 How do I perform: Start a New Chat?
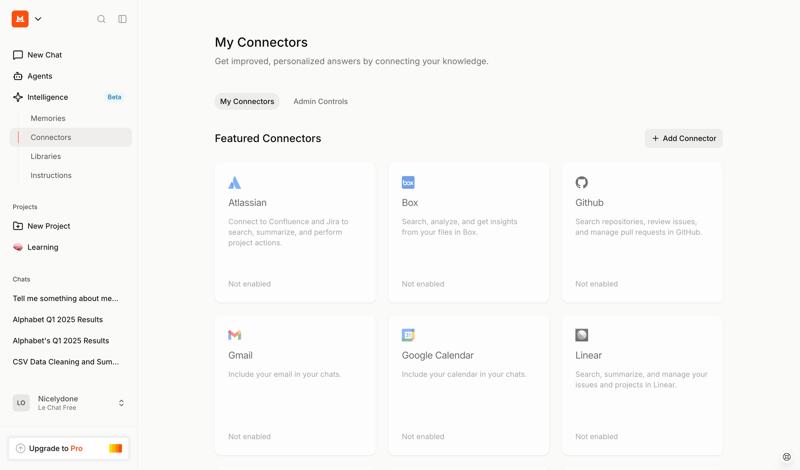[44, 55]
